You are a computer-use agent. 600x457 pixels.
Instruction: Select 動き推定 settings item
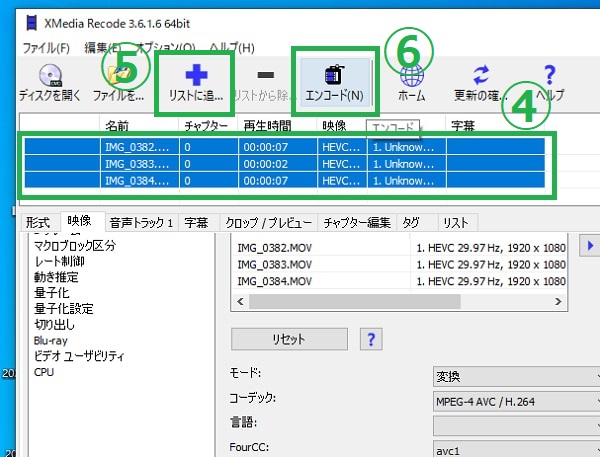point(56,277)
